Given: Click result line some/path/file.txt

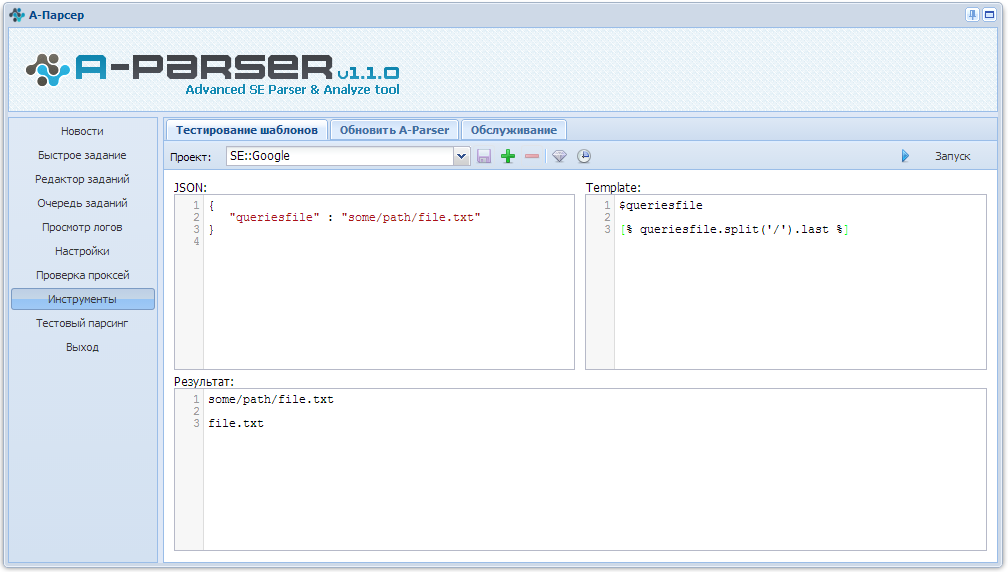Looking at the screenshot, I should pyautogui.click(x=271, y=399).
